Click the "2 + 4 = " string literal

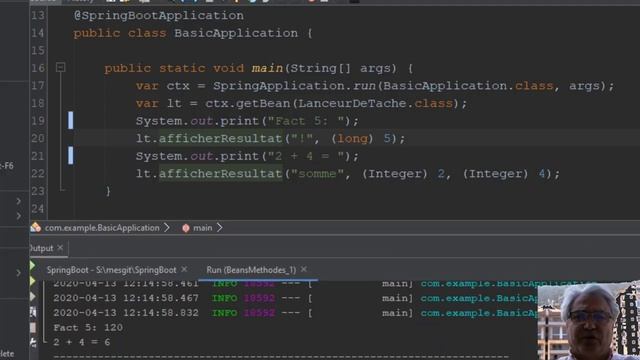coord(306,156)
